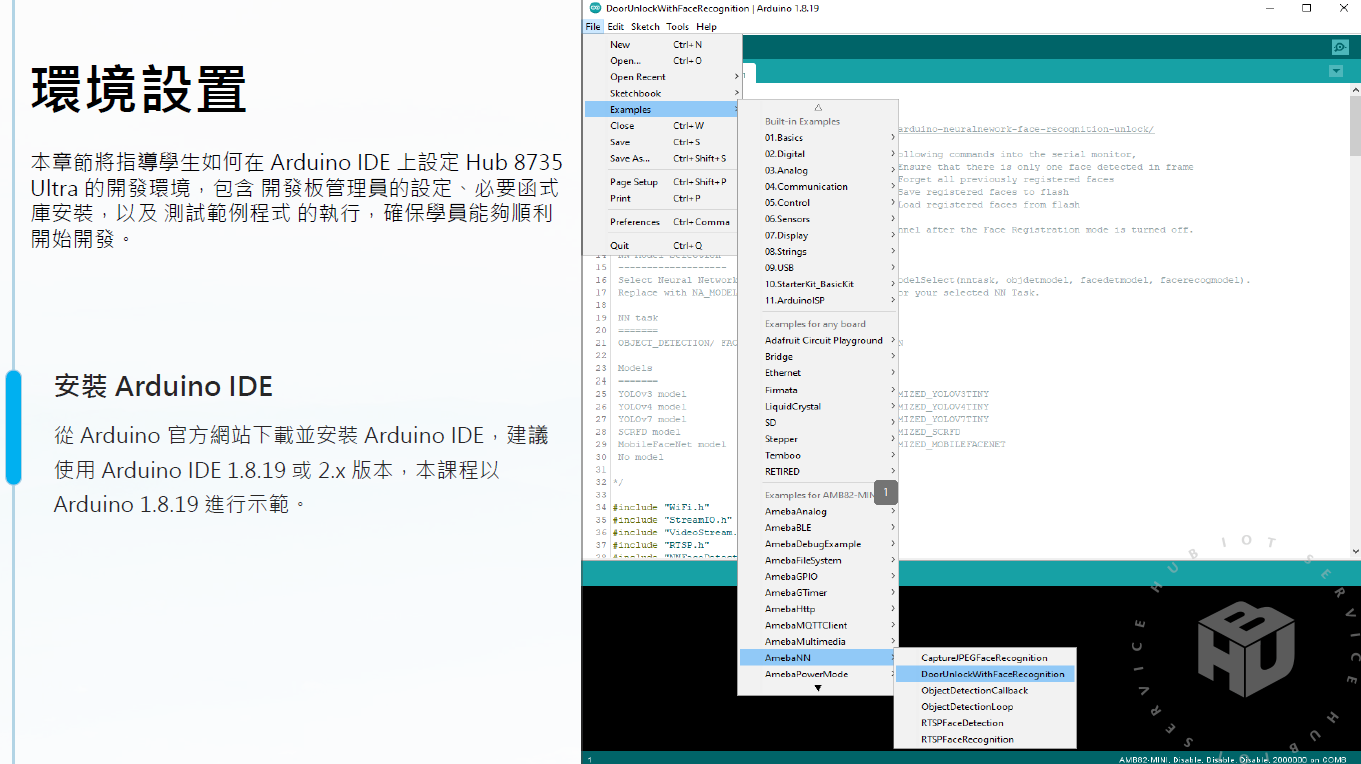Screen dimensions: 1361x764
Task: Select 08.Strings examples entry
Action: point(818,251)
